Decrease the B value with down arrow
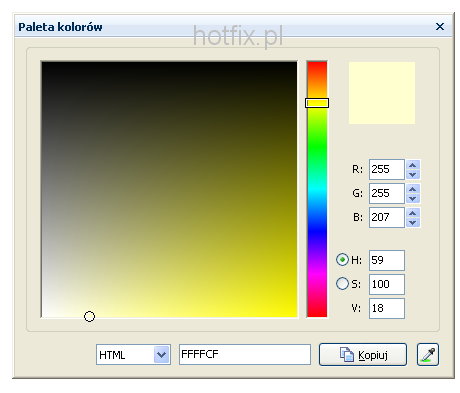The image size is (460, 393). 413,222
